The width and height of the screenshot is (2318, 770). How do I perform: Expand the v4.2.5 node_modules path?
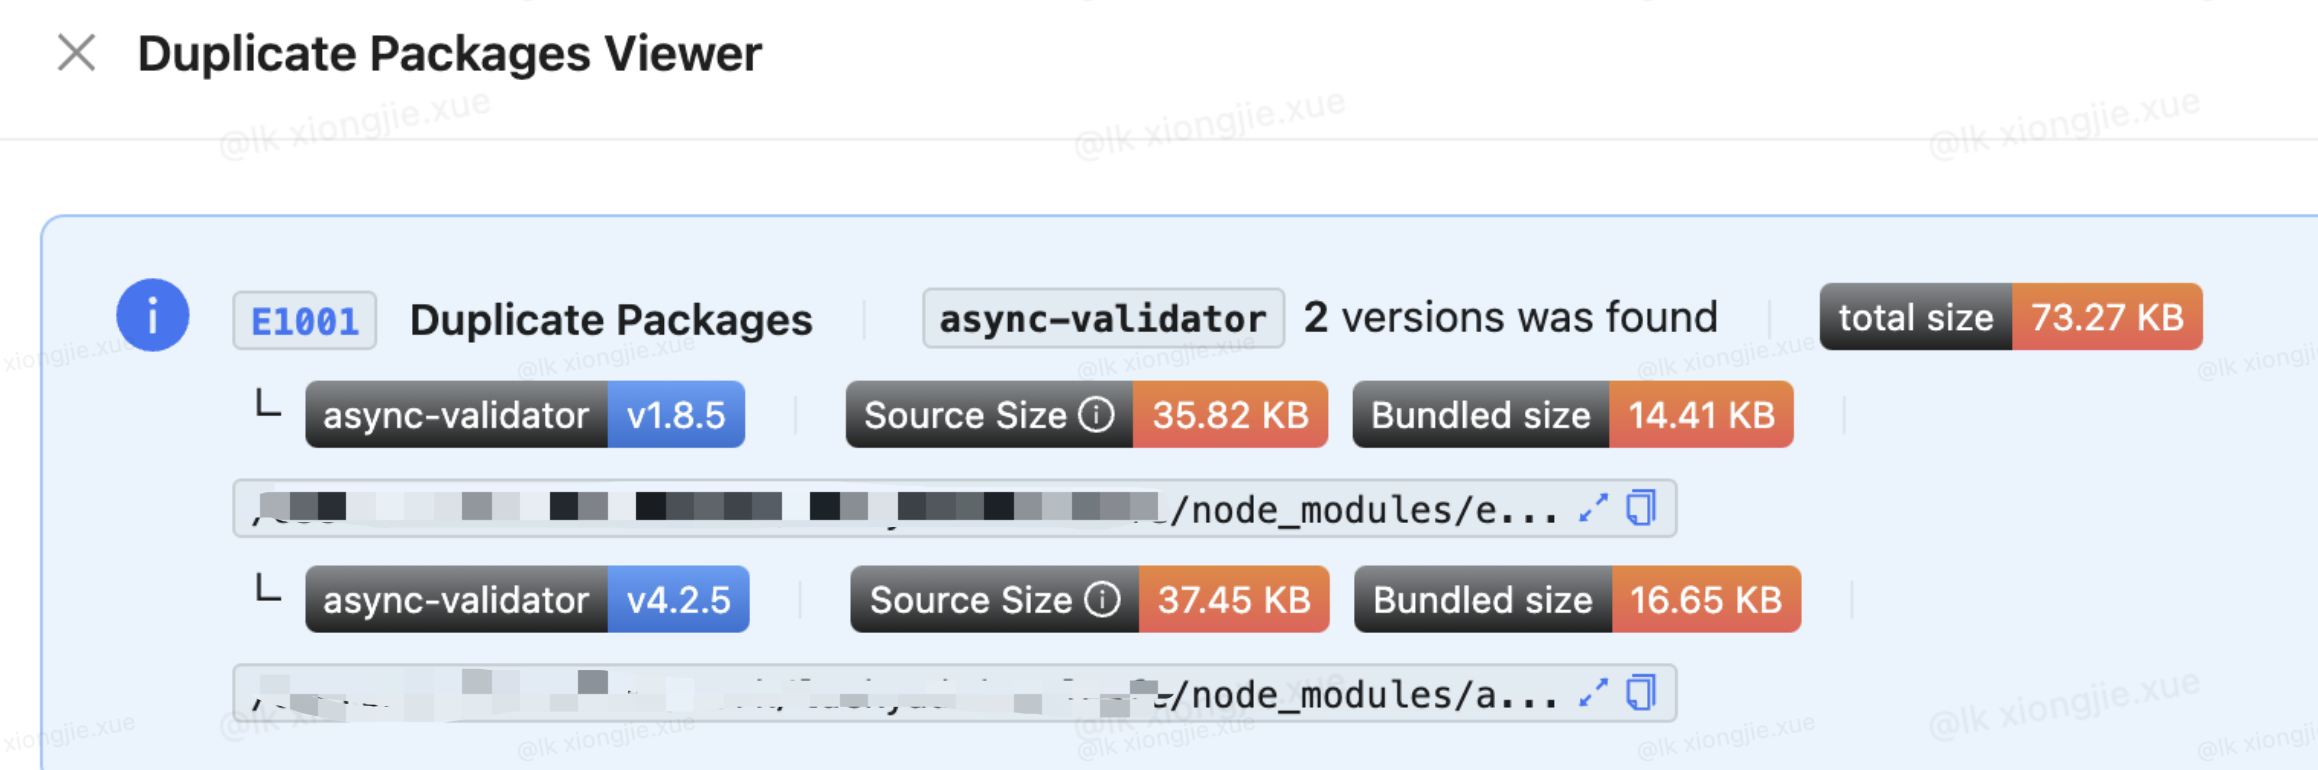(x=1593, y=692)
